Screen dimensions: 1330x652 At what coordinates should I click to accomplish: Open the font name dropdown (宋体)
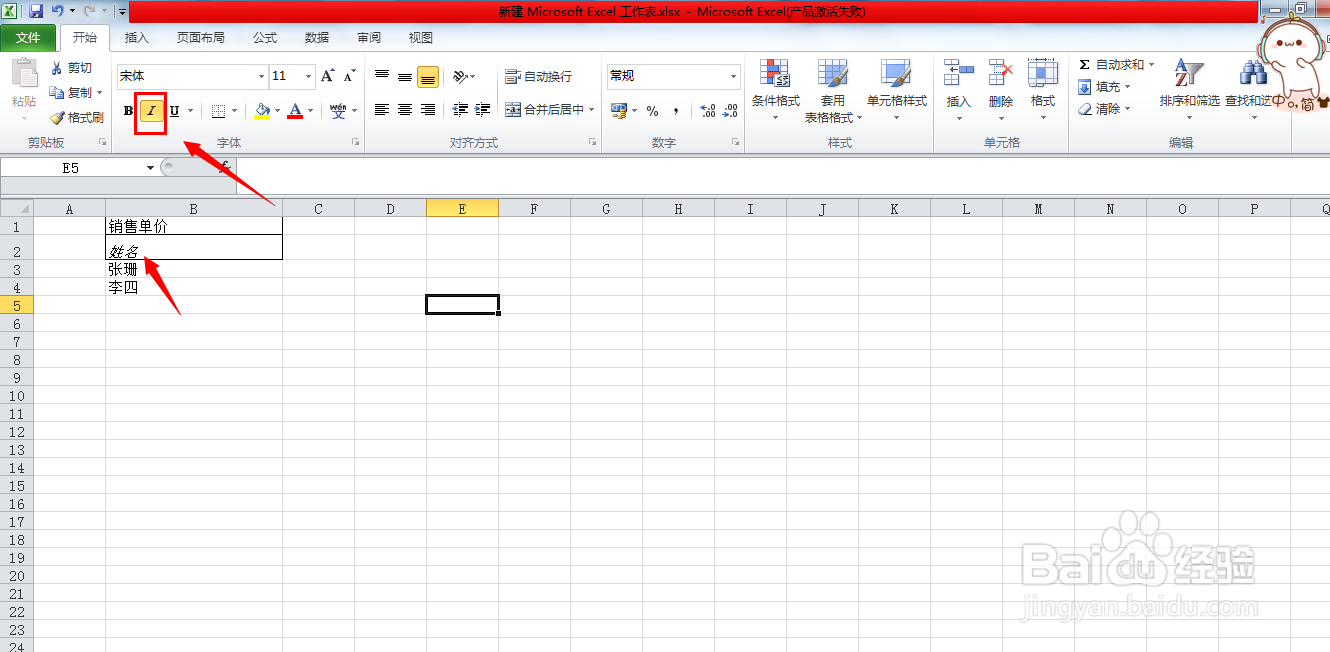(262, 76)
